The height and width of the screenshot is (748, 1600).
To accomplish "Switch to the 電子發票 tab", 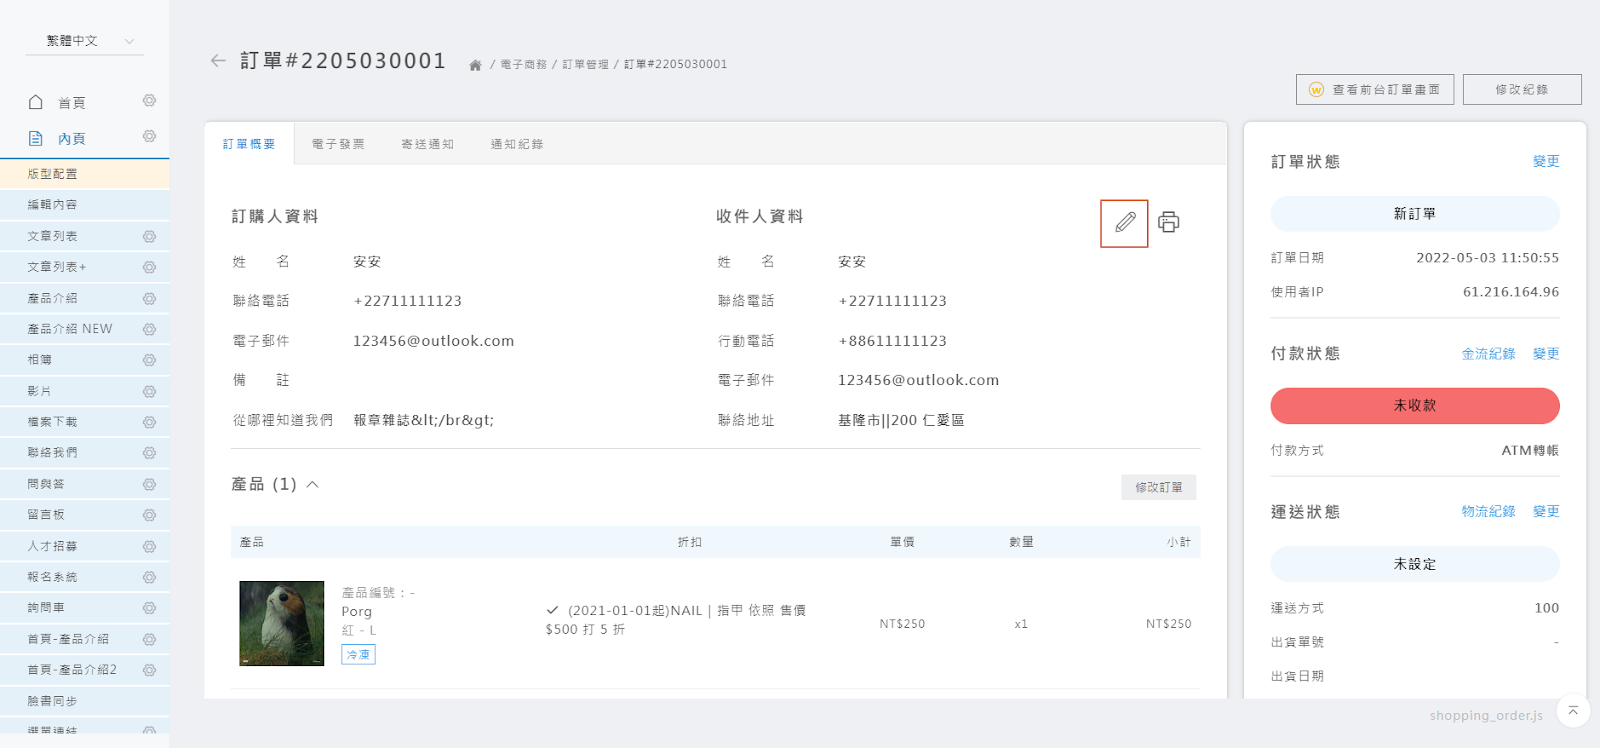I will (x=338, y=145).
